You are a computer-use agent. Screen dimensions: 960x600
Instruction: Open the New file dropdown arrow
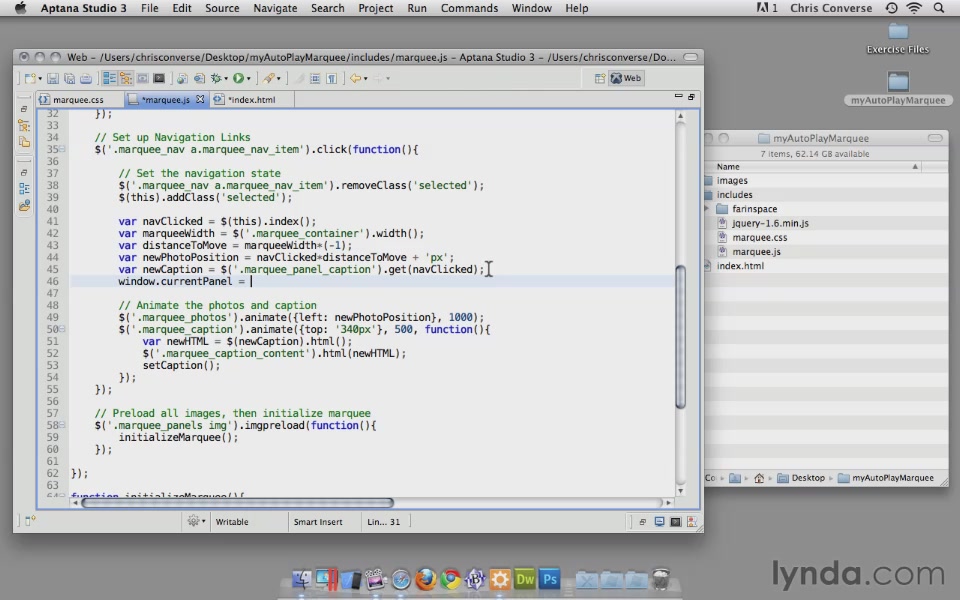pyautogui.click(x=40, y=78)
